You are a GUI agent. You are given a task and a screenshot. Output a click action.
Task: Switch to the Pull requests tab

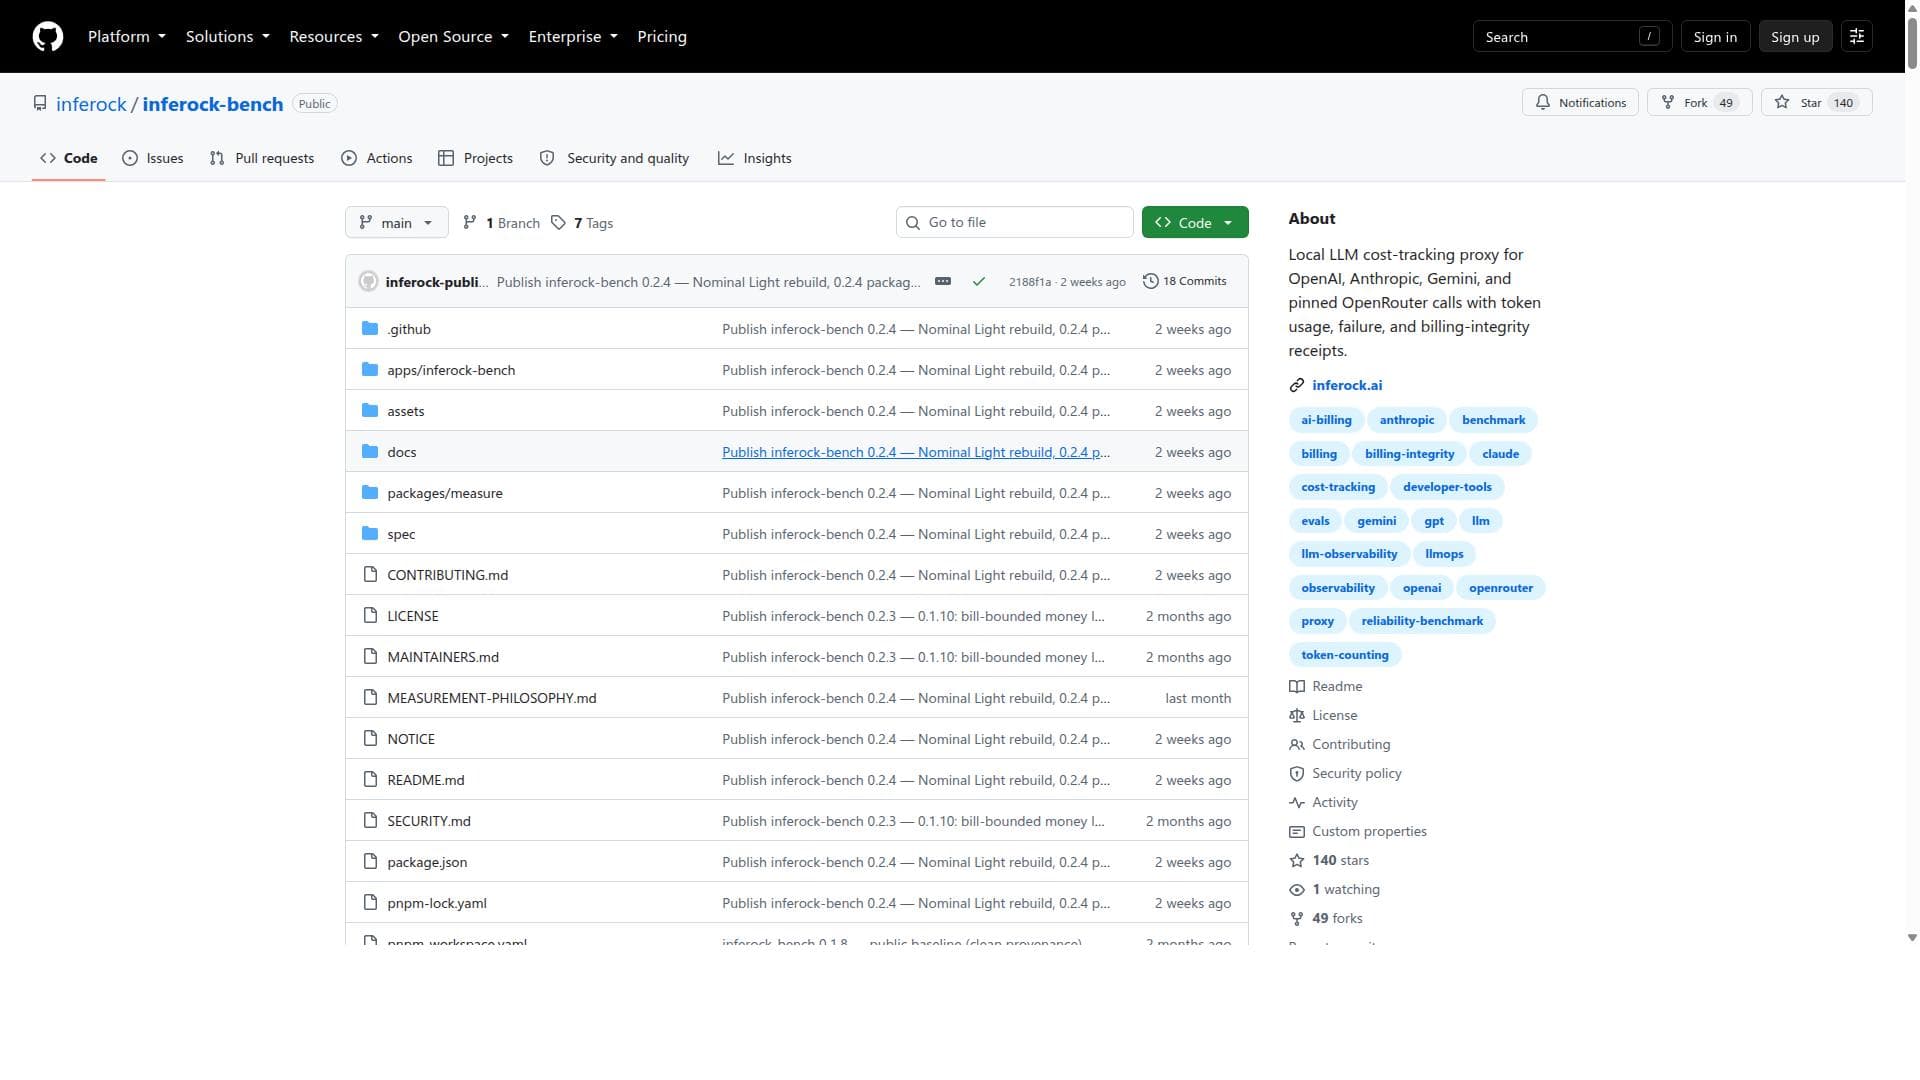262,158
